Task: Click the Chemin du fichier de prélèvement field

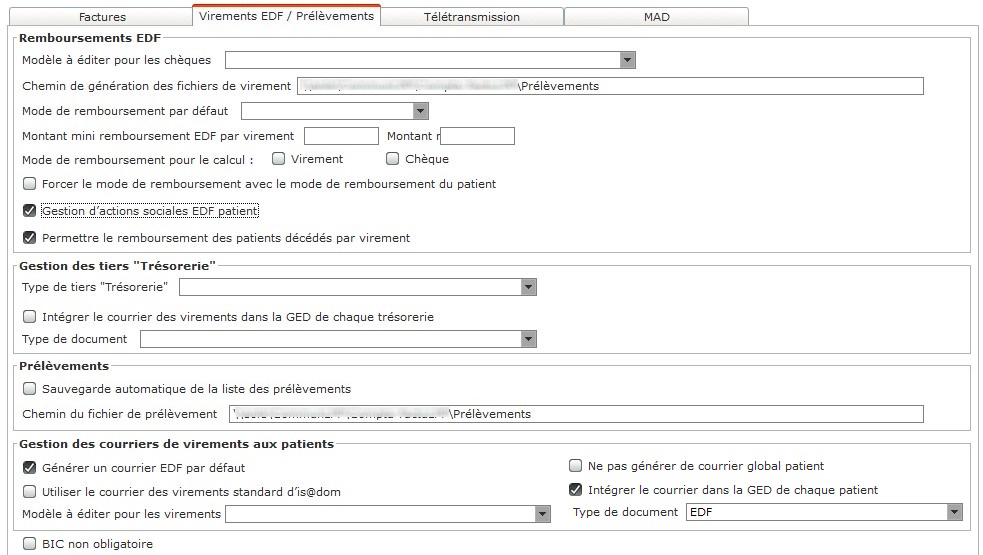Action: point(576,414)
